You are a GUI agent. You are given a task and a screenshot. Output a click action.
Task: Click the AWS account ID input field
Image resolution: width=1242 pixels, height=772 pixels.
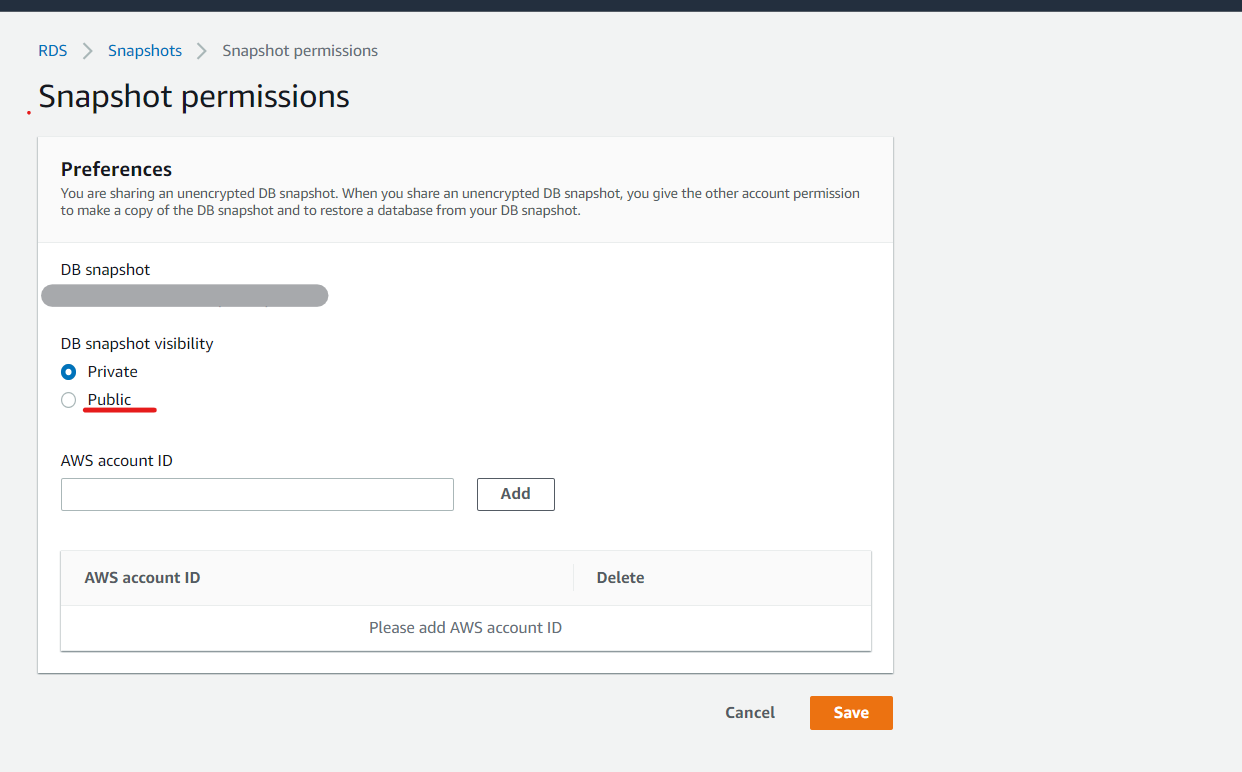[257, 494]
